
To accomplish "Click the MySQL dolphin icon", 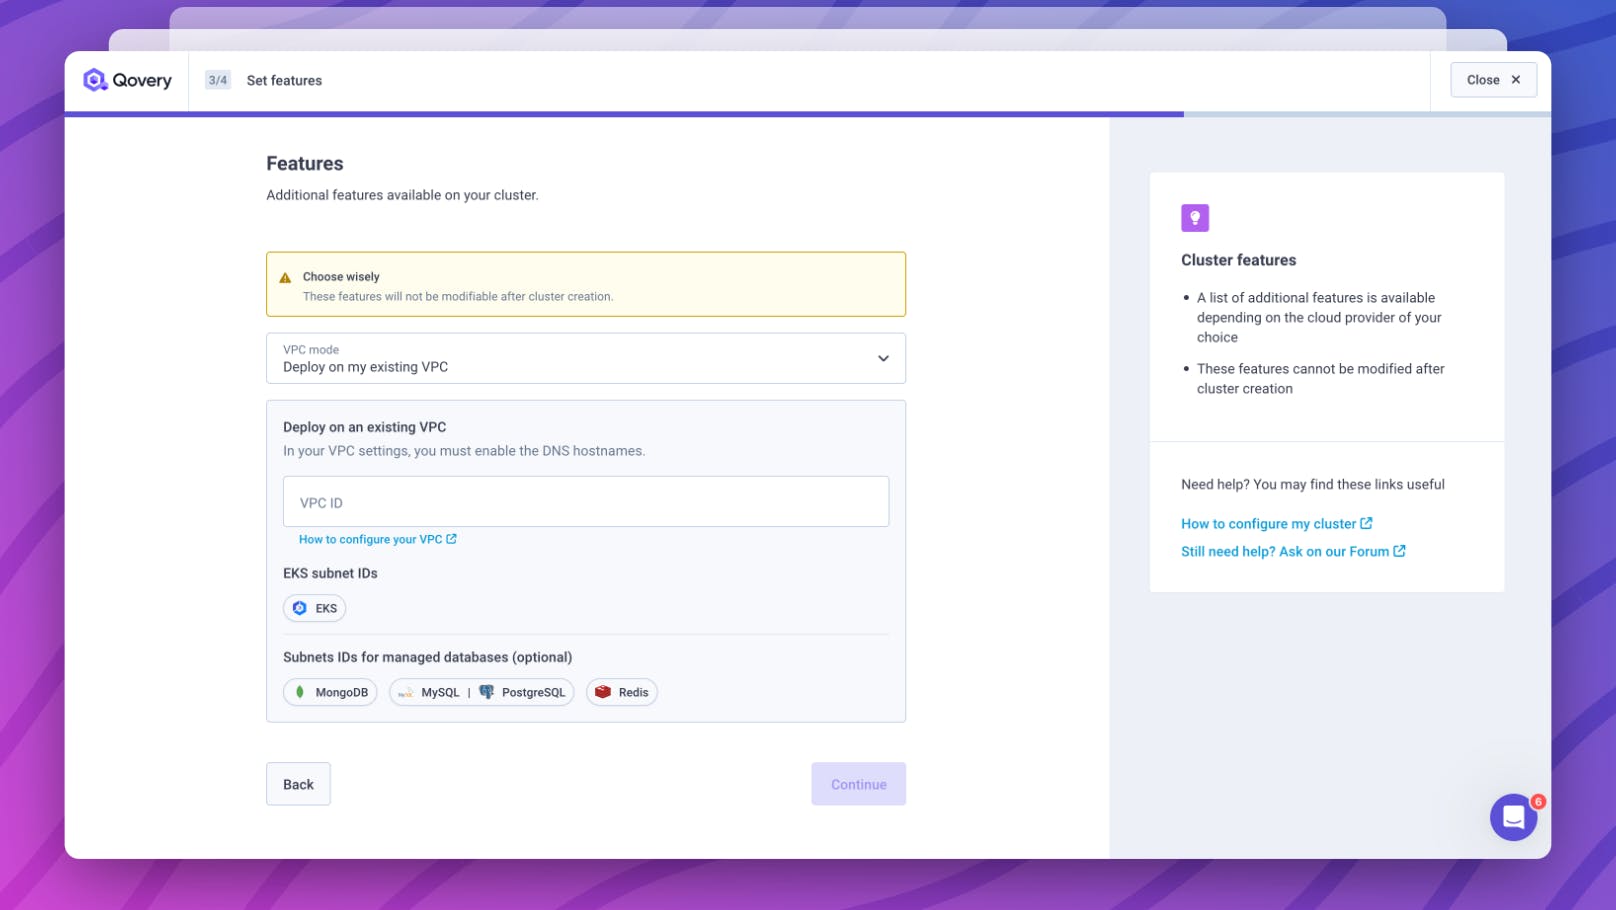I will pos(406,692).
